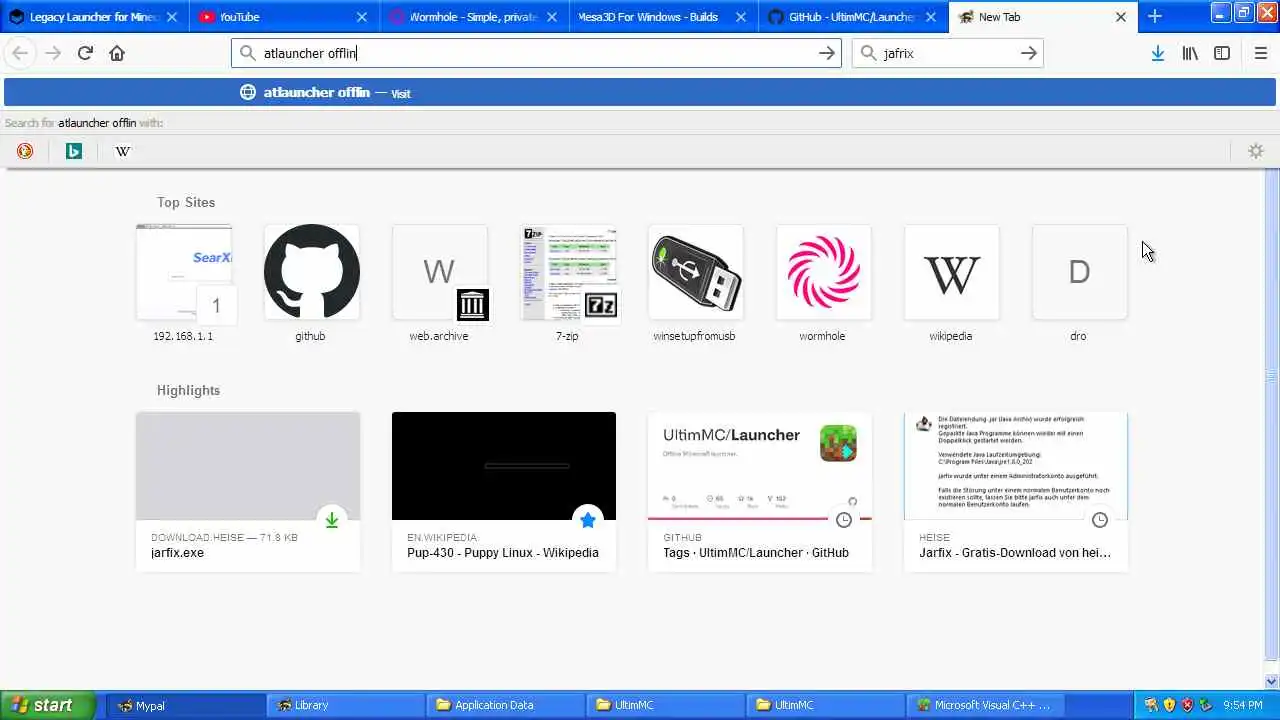
Task: Search with the Wikipedia engine icon
Action: (123, 151)
